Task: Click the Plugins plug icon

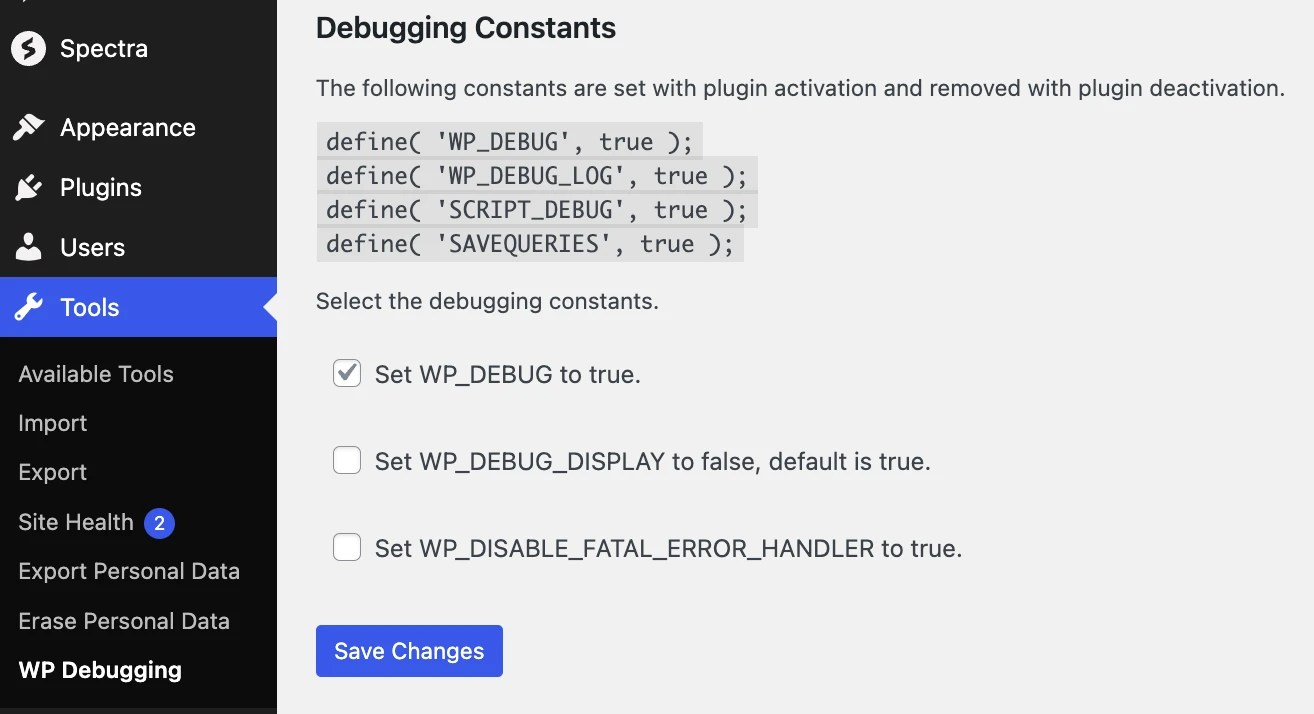Action: tap(28, 187)
